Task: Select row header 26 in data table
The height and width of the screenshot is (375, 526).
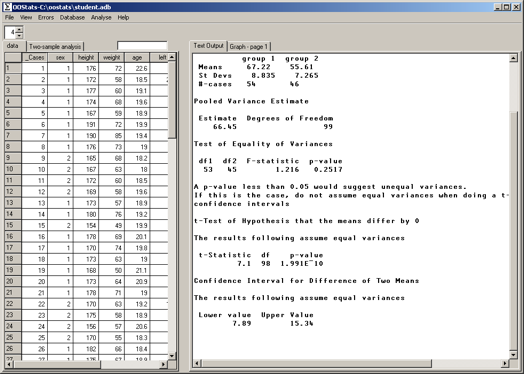Action: pyautogui.click(x=13, y=349)
